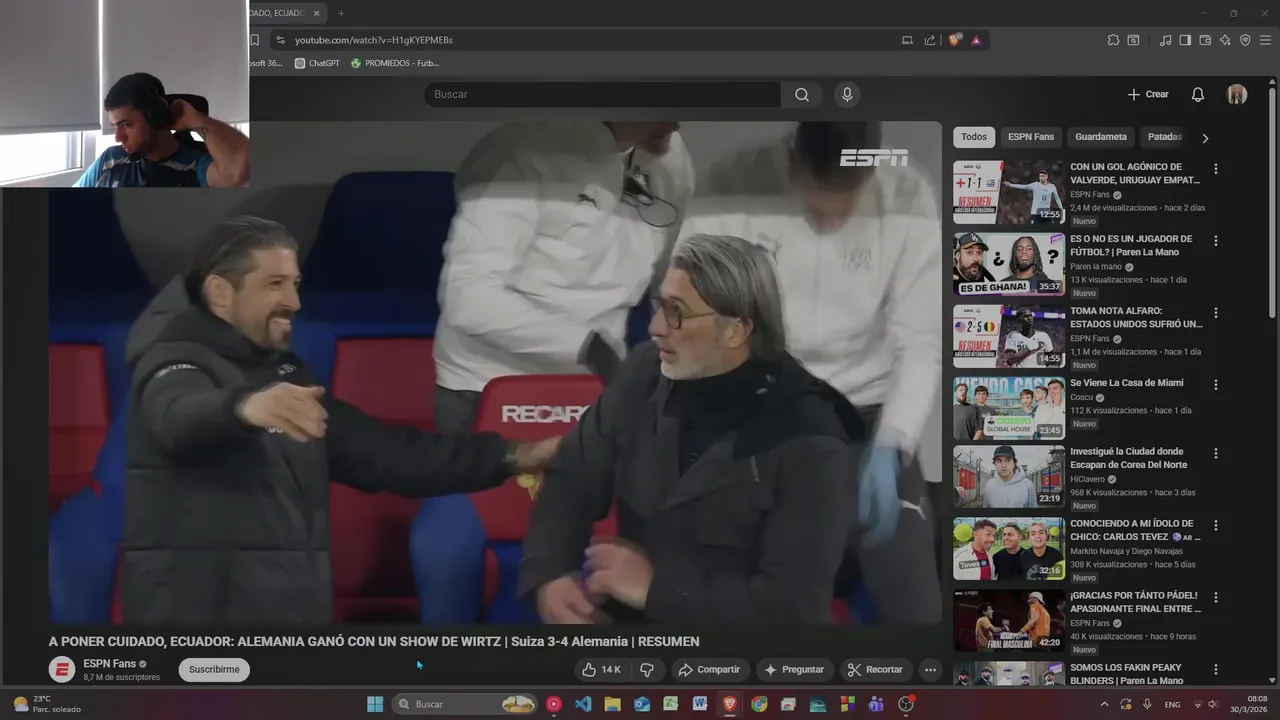
Task: Open Leo AI sparkle icon
Action: [1225, 40]
